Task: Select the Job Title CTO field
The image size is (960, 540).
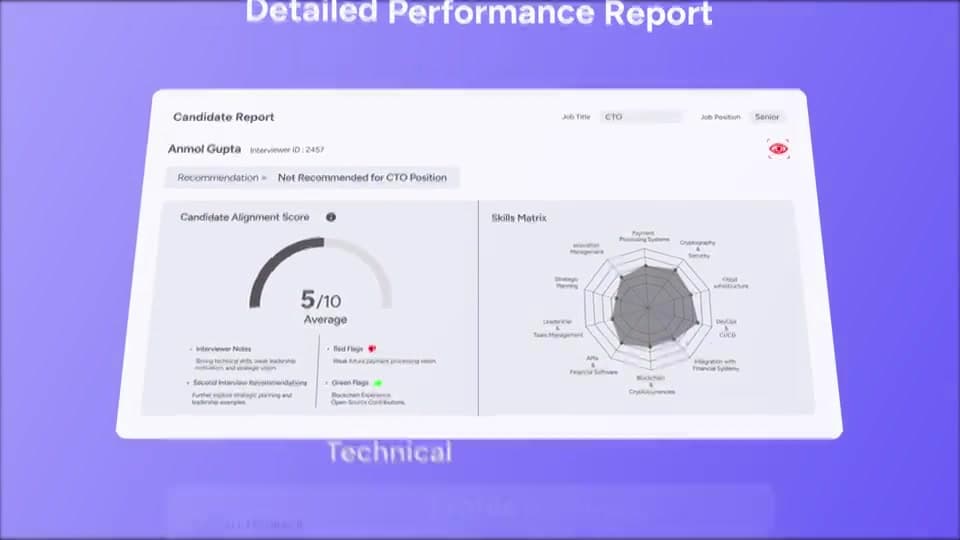Action: tap(641, 117)
